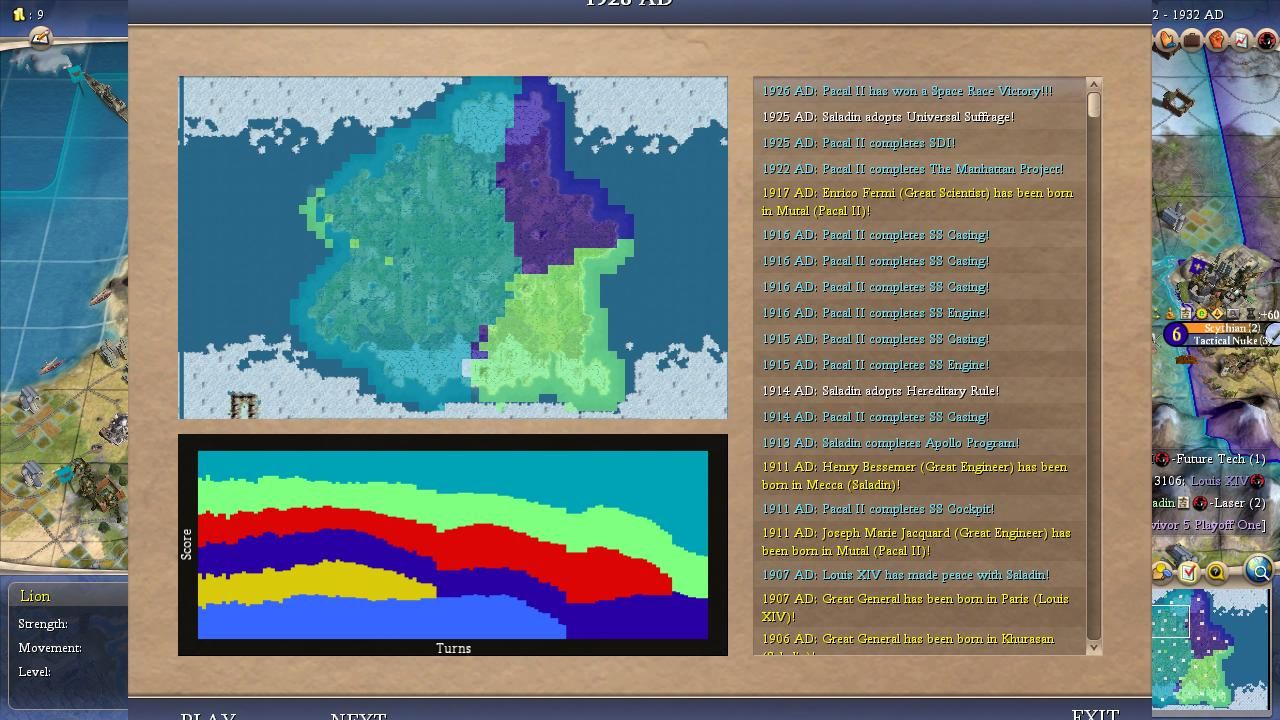The height and width of the screenshot is (720, 1280).
Task: Open the red Military Advisor icon
Action: (x=1267, y=41)
